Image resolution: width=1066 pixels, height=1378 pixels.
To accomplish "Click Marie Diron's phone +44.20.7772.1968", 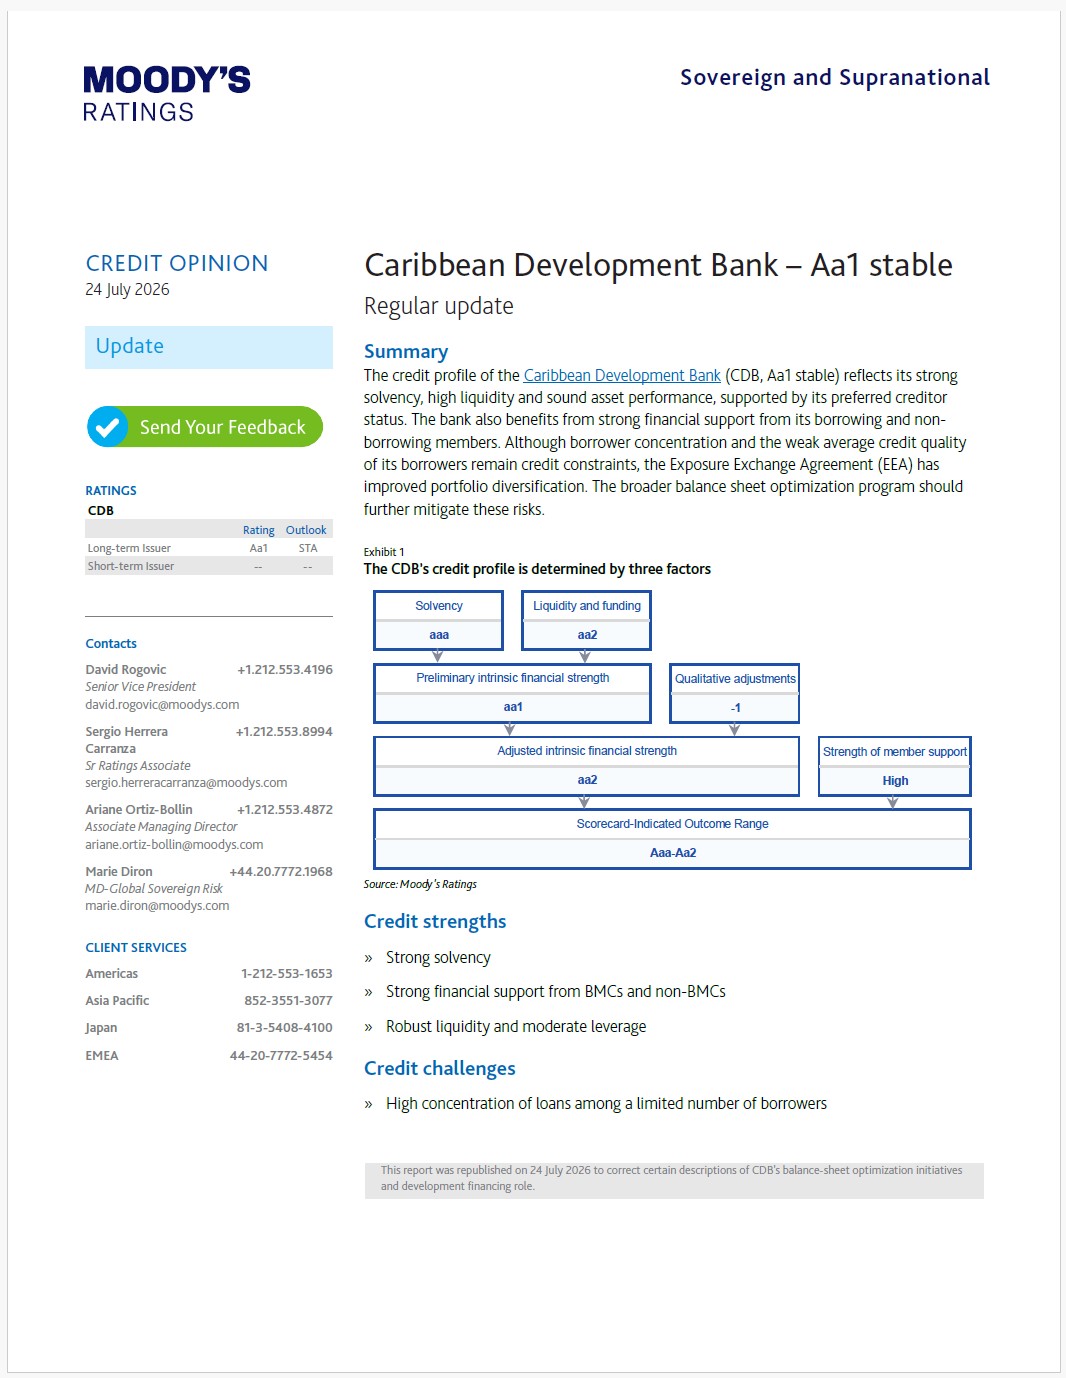I will click(x=281, y=872).
